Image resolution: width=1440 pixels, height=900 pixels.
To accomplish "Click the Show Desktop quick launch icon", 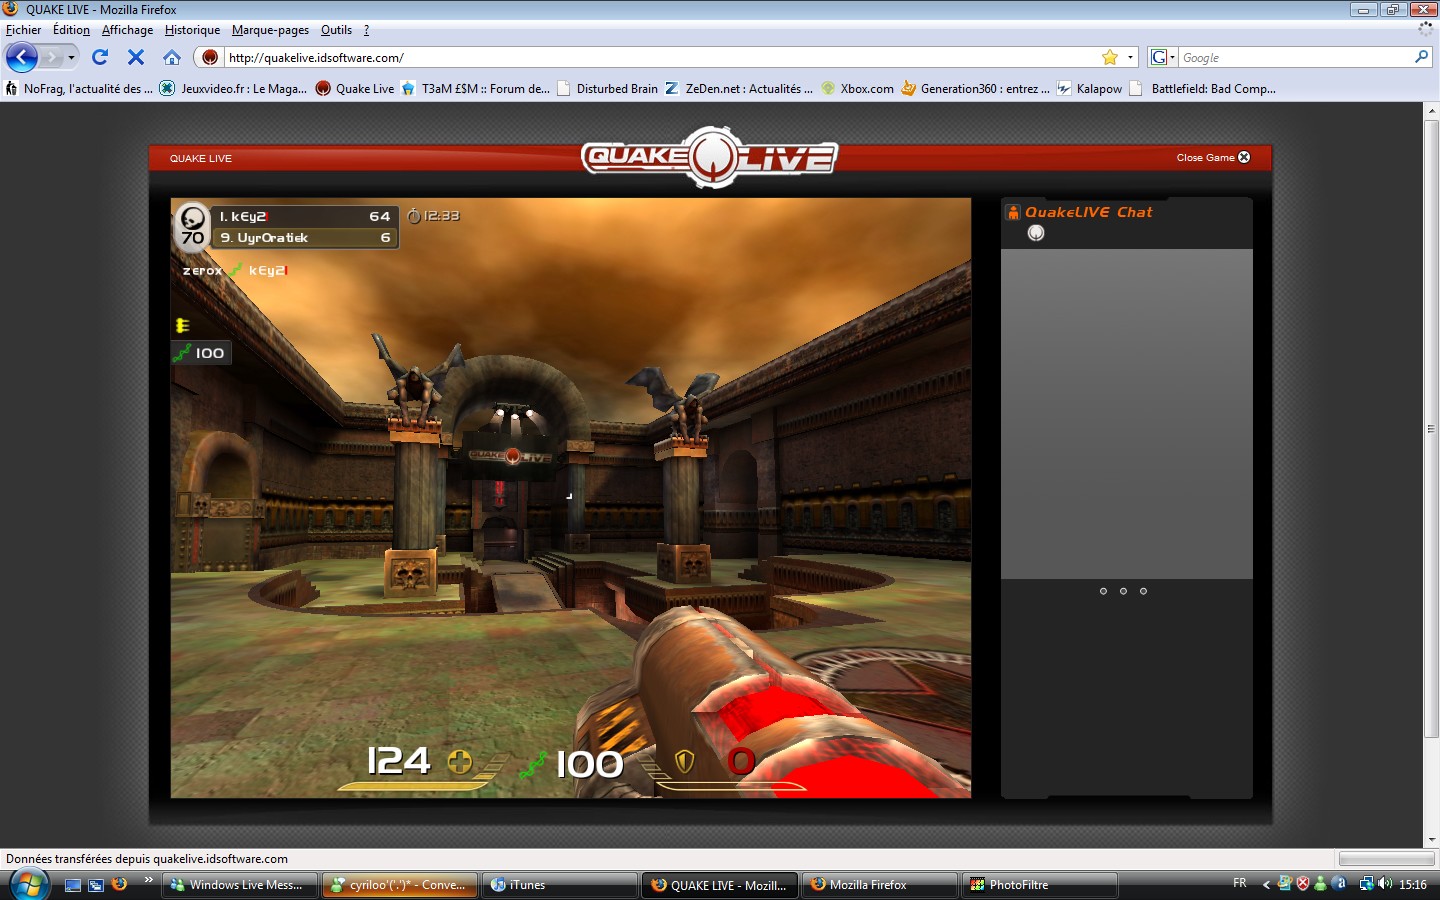I will click(72, 885).
